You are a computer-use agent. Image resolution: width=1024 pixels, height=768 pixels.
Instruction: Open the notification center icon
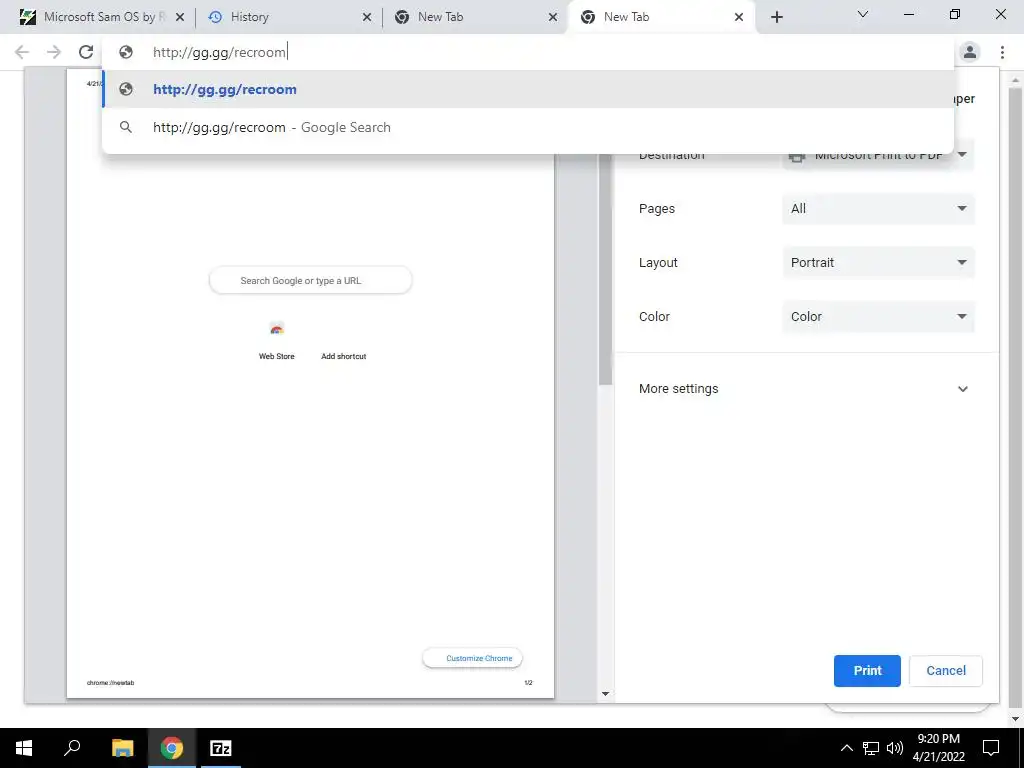991,748
